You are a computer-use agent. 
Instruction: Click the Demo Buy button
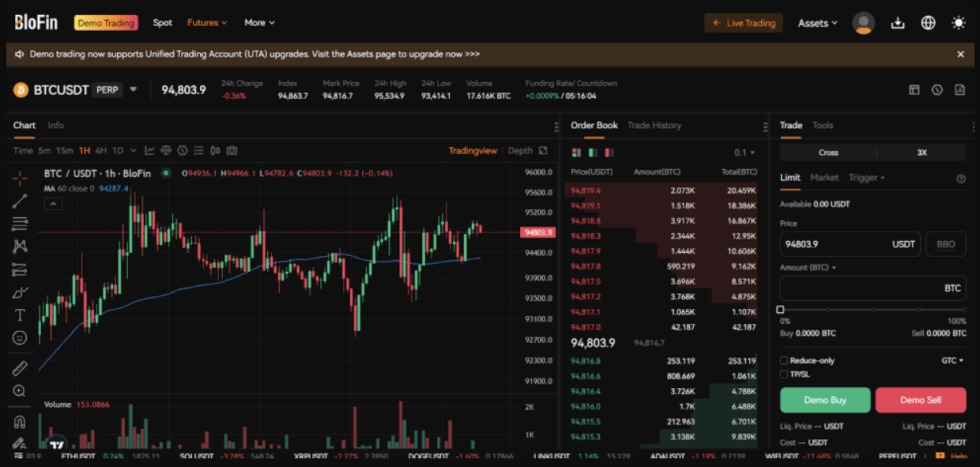click(825, 400)
